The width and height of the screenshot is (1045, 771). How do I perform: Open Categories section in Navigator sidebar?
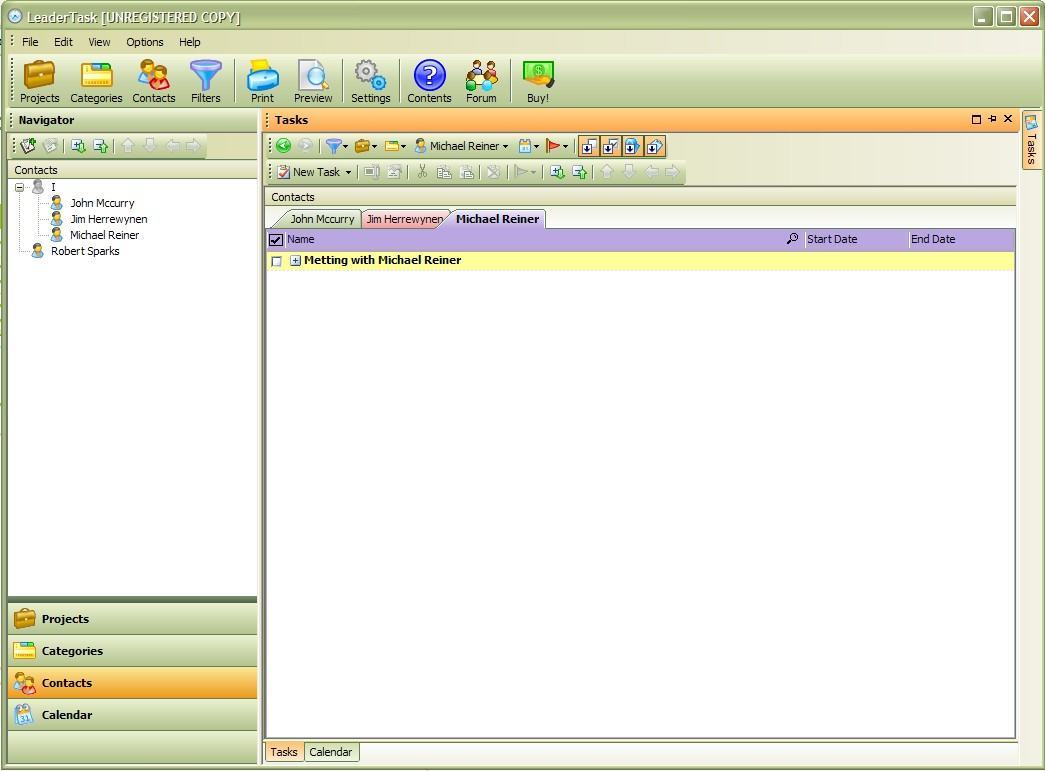click(133, 651)
